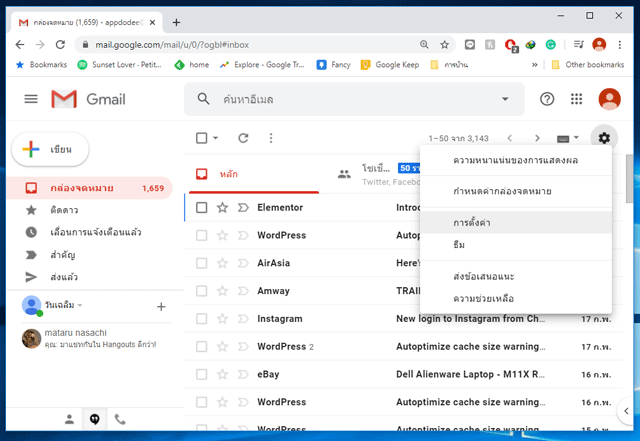Reload the page in Chrome
The image size is (640, 441).
[x=60, y=45]
